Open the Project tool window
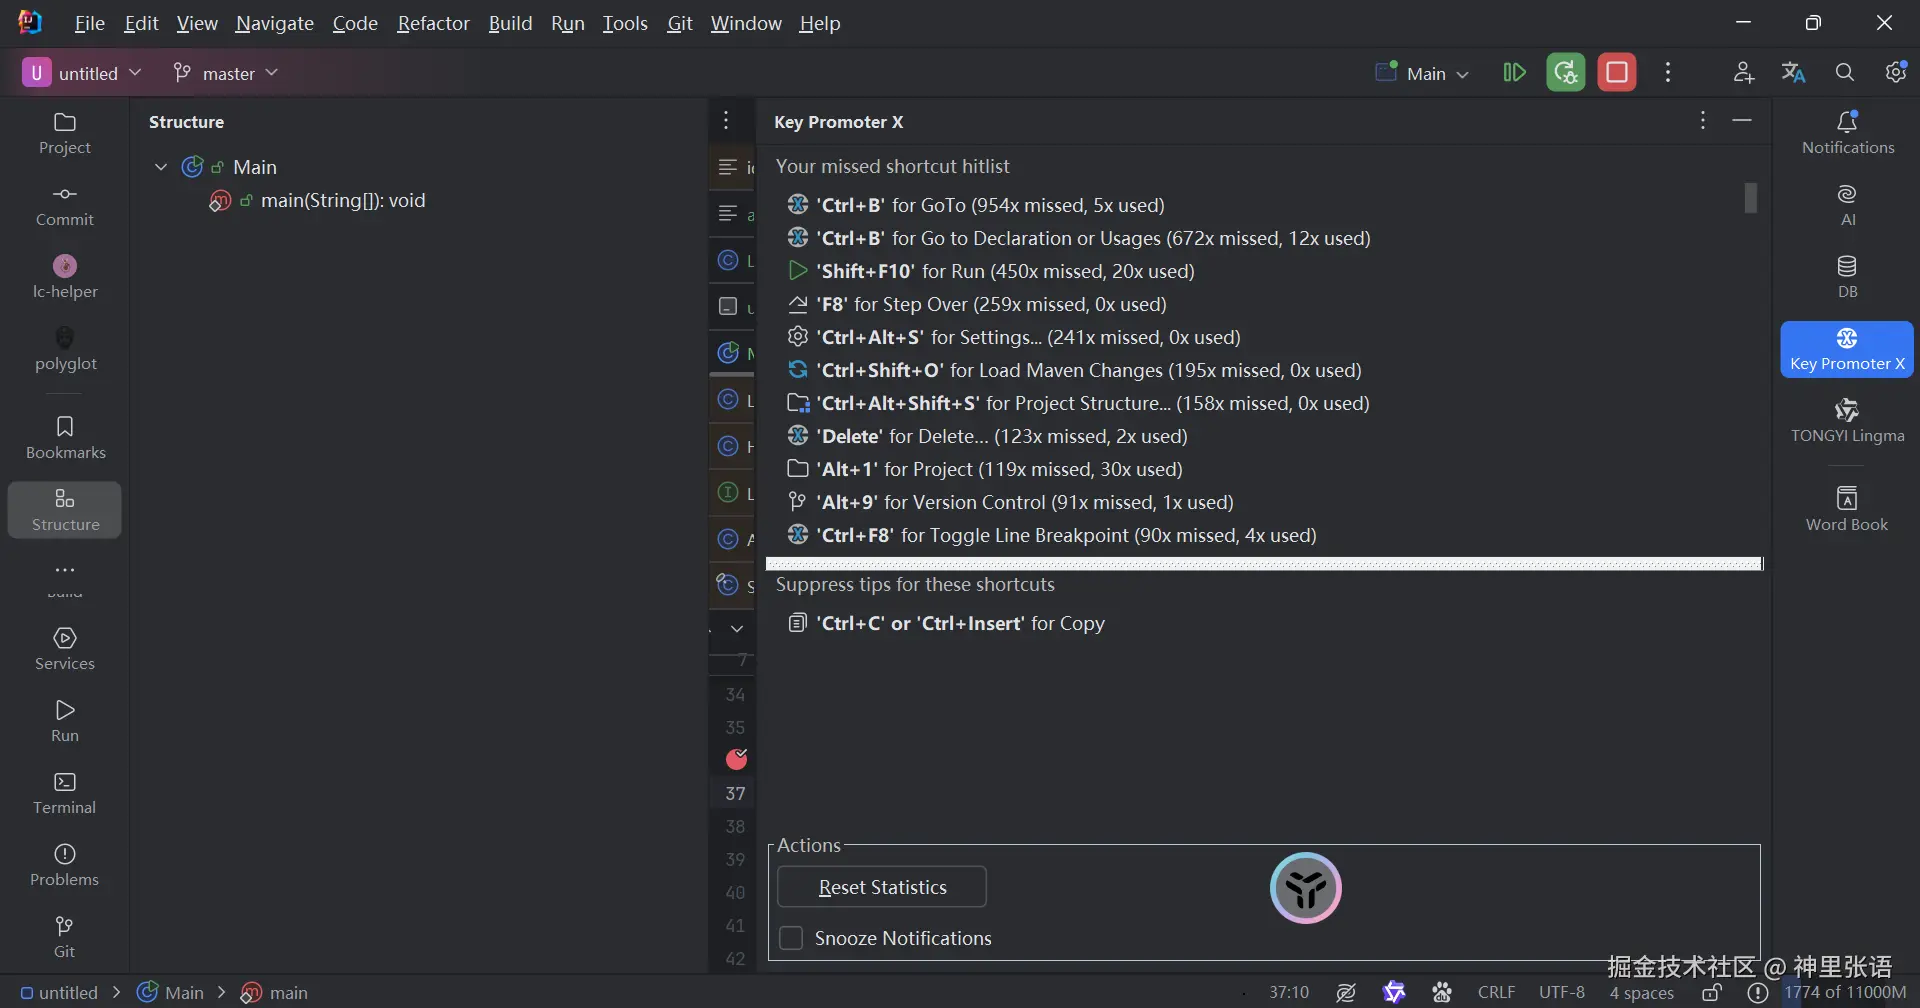The height and width of the screenshot is (1008, 1920). tap(65, 134)
